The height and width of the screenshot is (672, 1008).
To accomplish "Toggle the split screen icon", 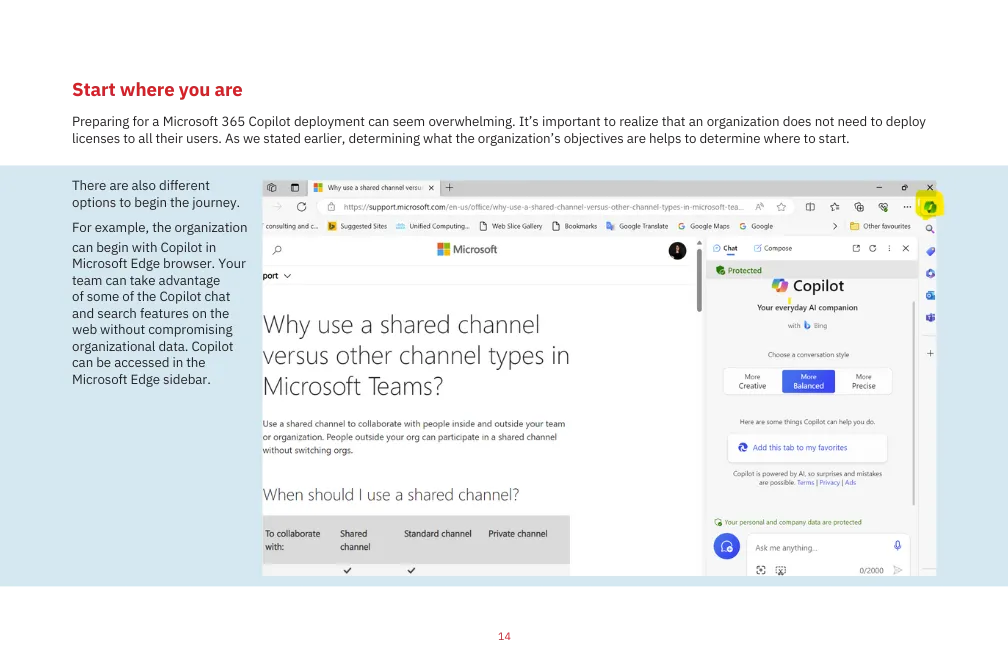I will (810, 207).
